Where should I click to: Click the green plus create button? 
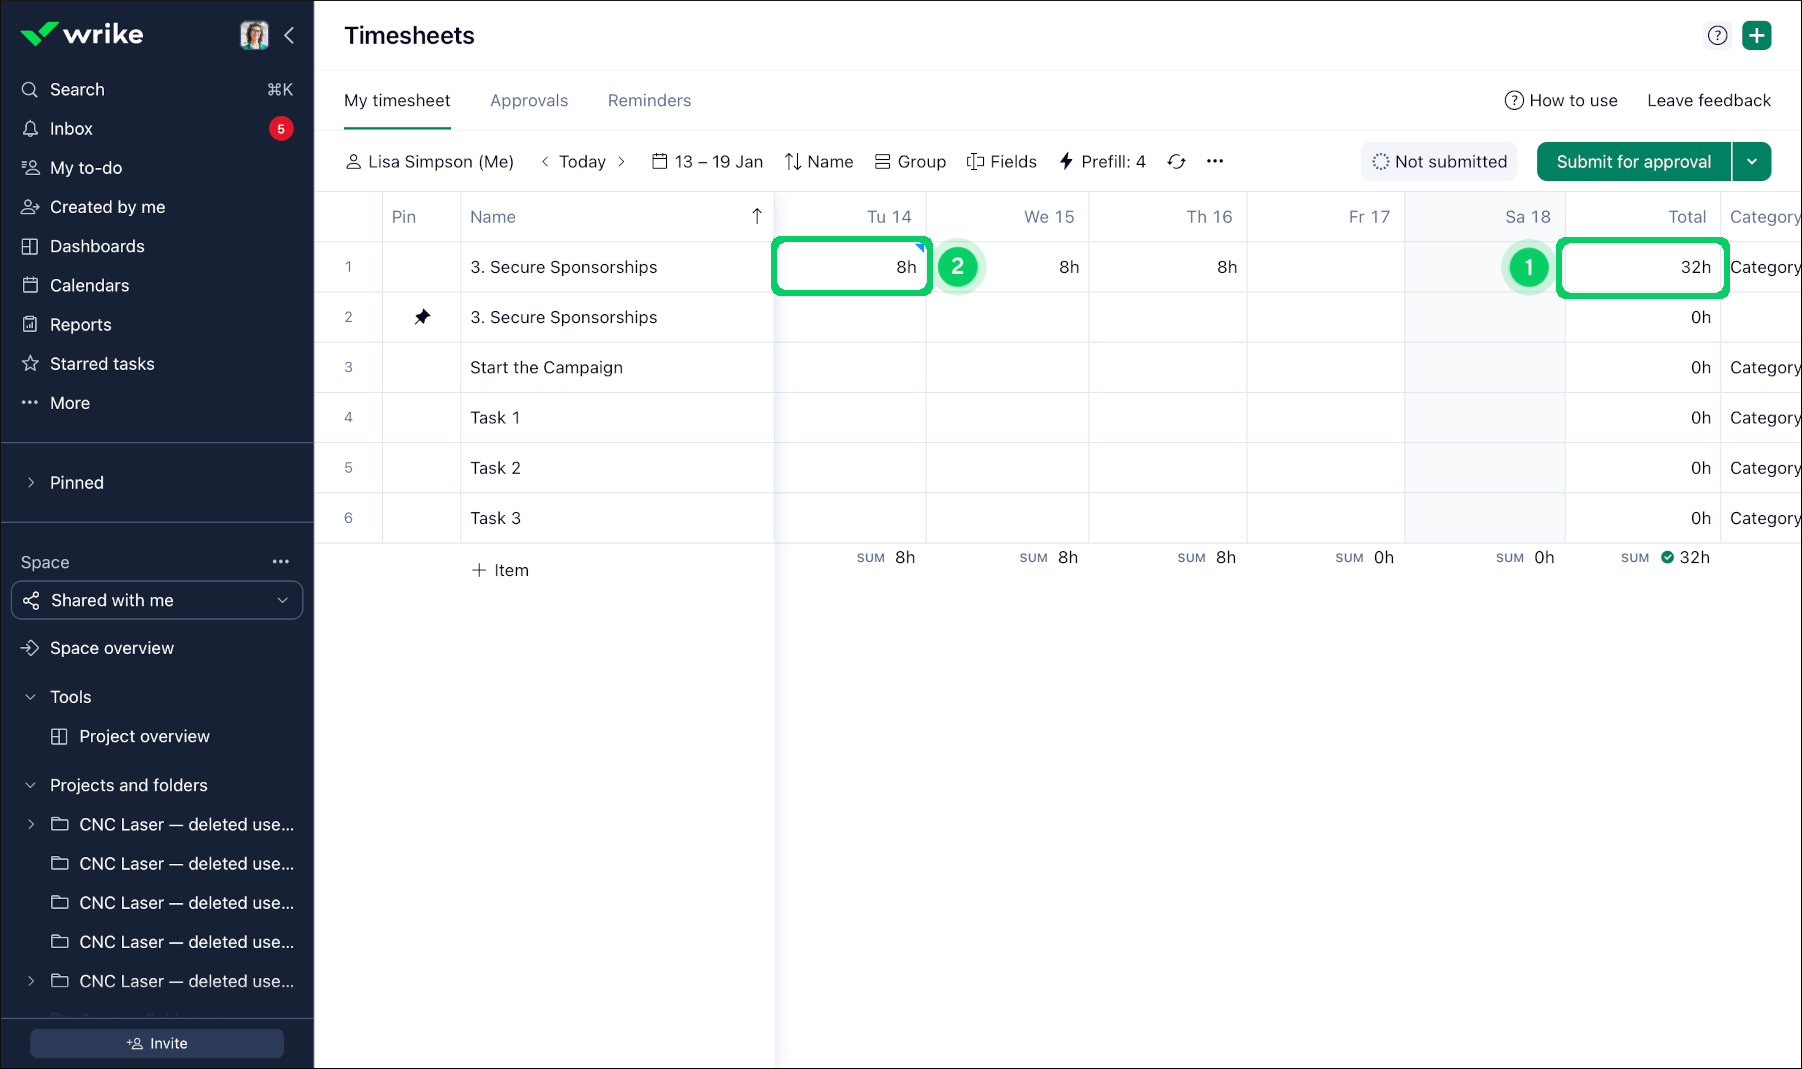point(1756,36)
